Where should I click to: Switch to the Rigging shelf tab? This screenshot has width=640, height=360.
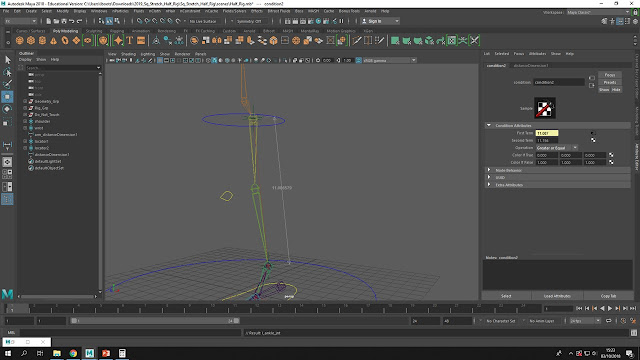click(x=117, y=31)
